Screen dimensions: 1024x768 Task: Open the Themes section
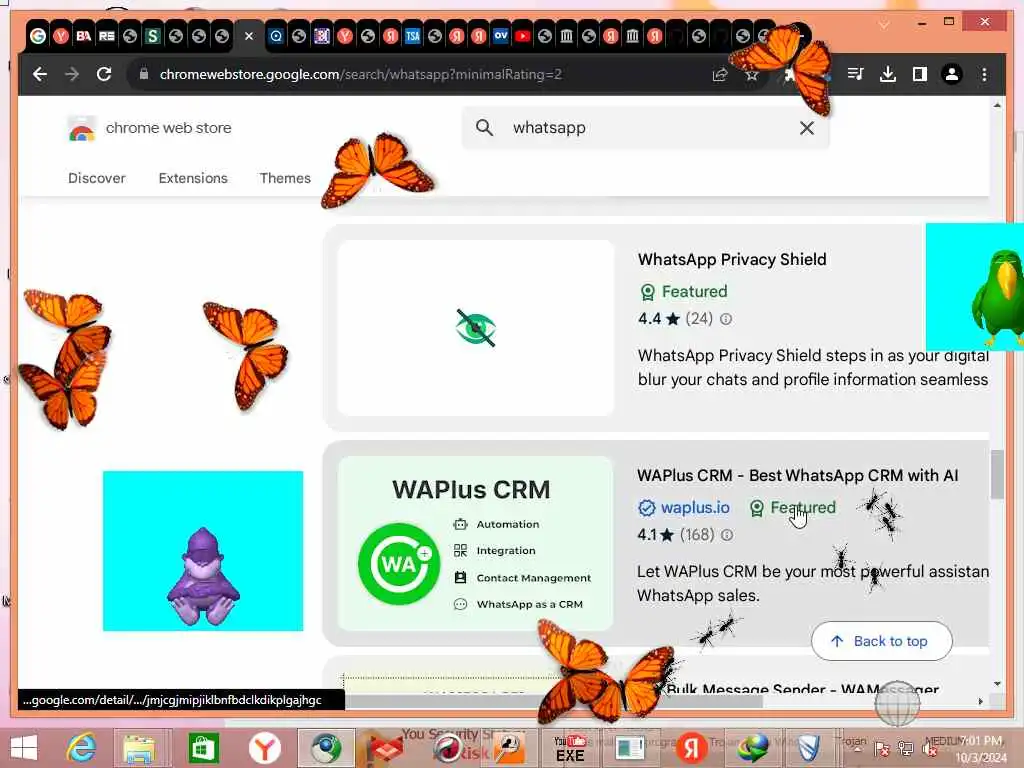pyautogui.click(x=285, y=178)
